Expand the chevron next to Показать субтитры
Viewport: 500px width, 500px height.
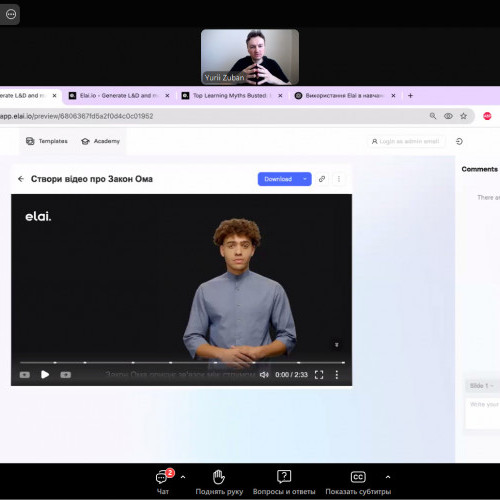pyautogui.click(x=388, y=477)
